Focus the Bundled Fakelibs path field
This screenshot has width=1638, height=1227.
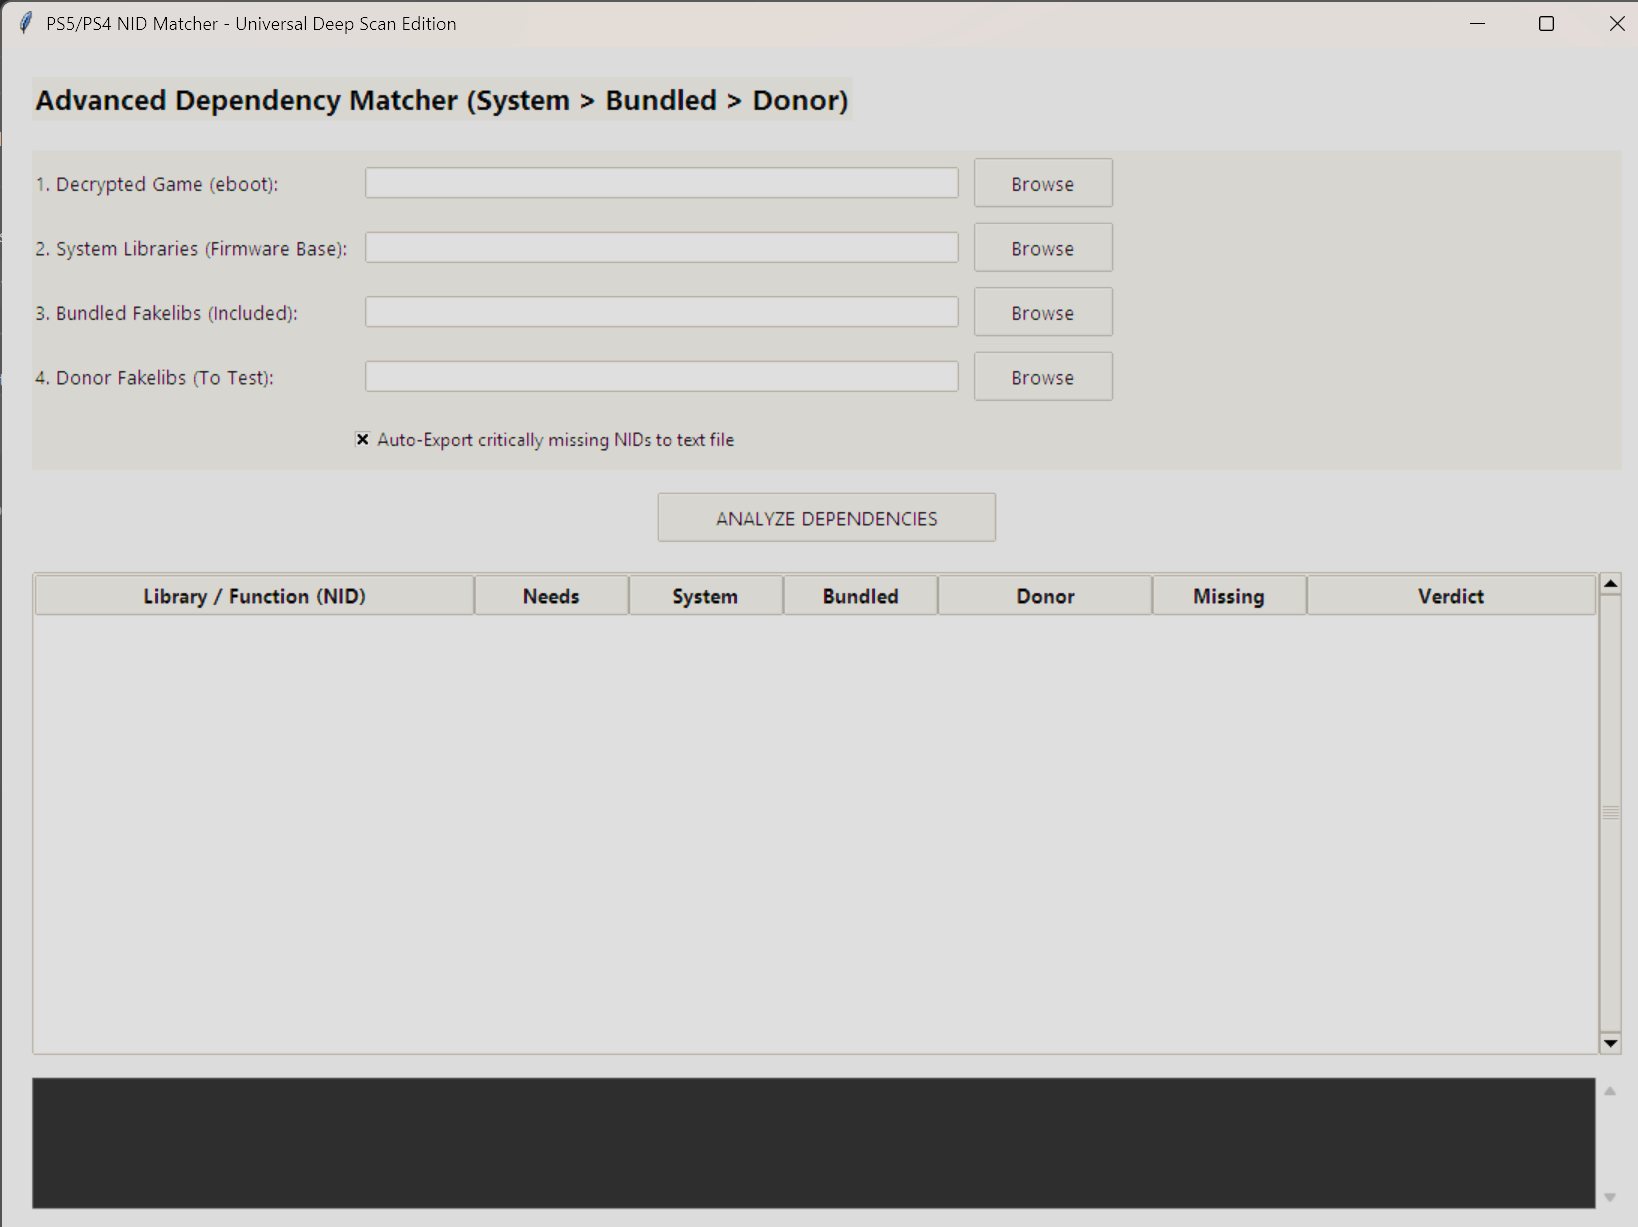661,312
